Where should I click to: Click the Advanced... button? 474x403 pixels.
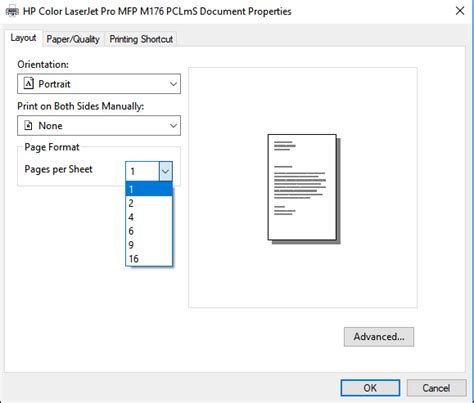(379, 337)
